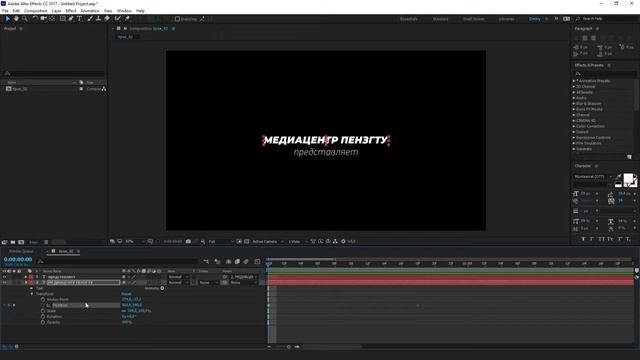Click the new folder icon in Project panel
The height and width of the screenshot is (360, 640).
[x=13, y=242]
